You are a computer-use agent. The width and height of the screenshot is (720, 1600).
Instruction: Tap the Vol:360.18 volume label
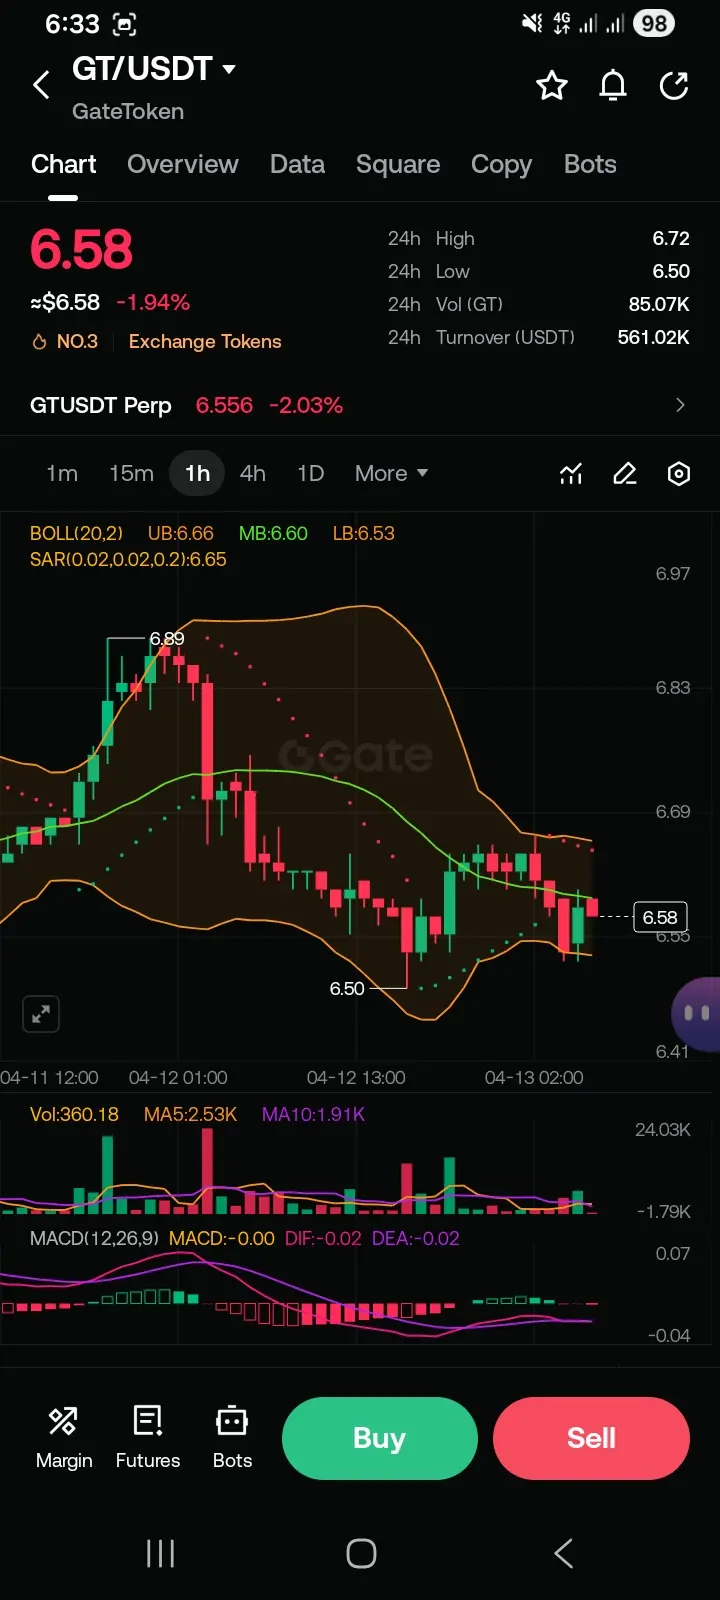(74, 1114)
